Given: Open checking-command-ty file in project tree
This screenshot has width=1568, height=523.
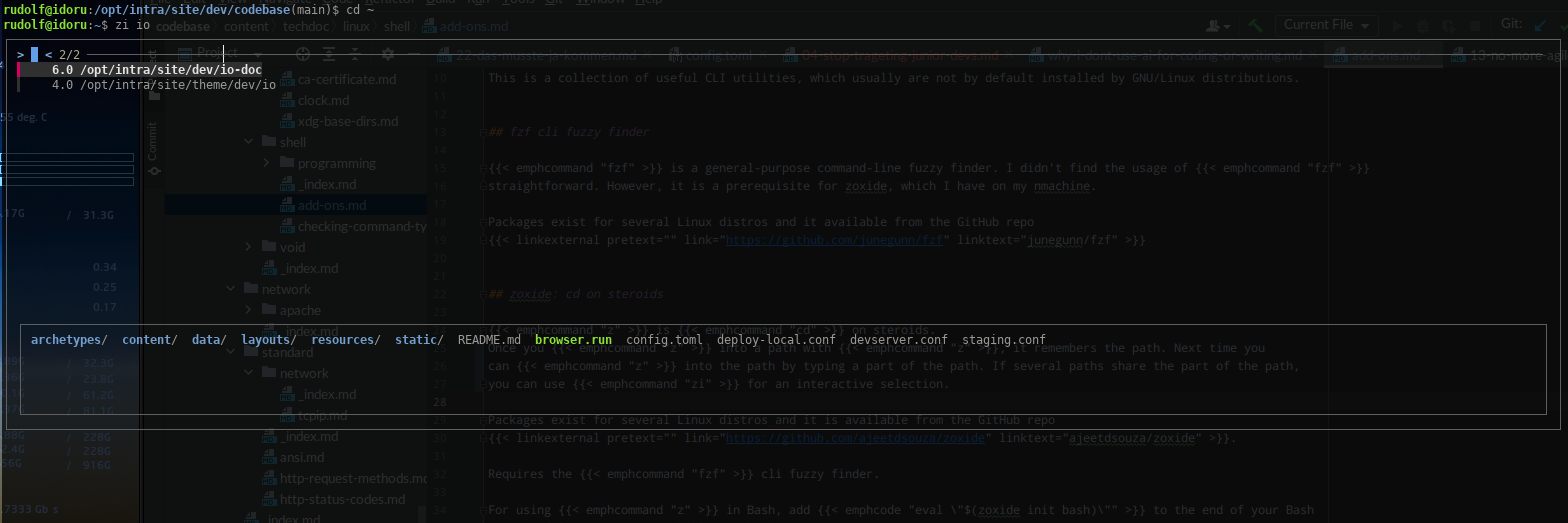Looking at the screenshot, I should coord(354,226).
